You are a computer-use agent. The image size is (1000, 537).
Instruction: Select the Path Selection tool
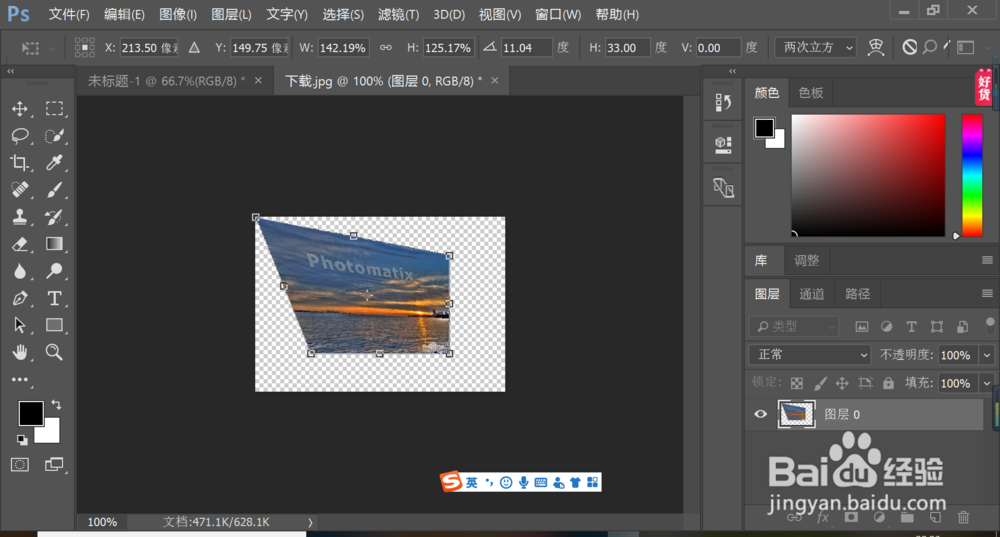[x=20, y=325]
